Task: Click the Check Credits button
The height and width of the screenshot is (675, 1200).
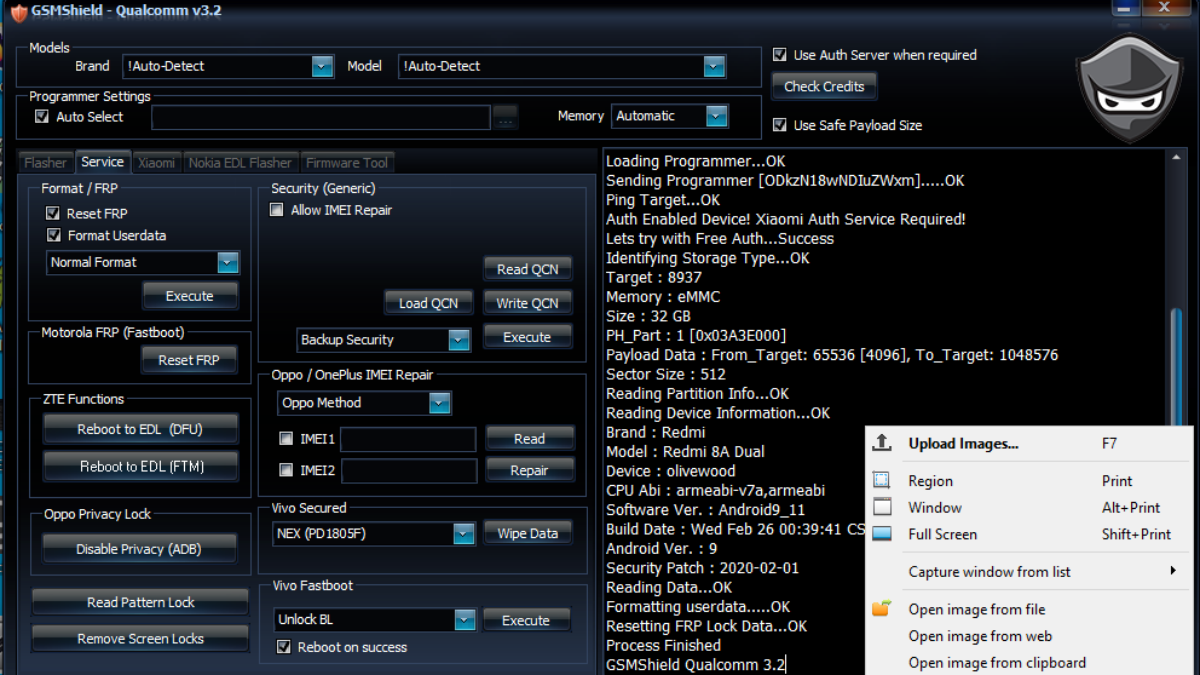Action: [x=824, y=87]
